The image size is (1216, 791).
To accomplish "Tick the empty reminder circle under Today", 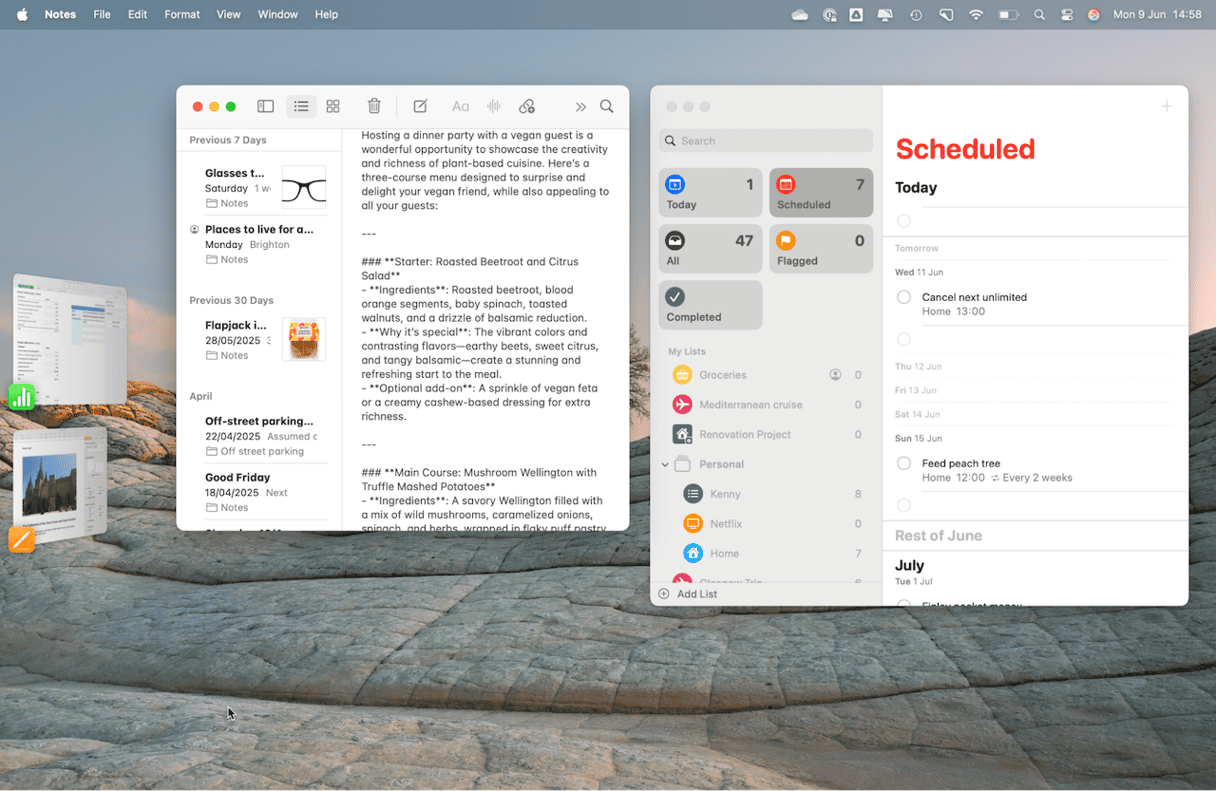I will click(x=904, y=221).
